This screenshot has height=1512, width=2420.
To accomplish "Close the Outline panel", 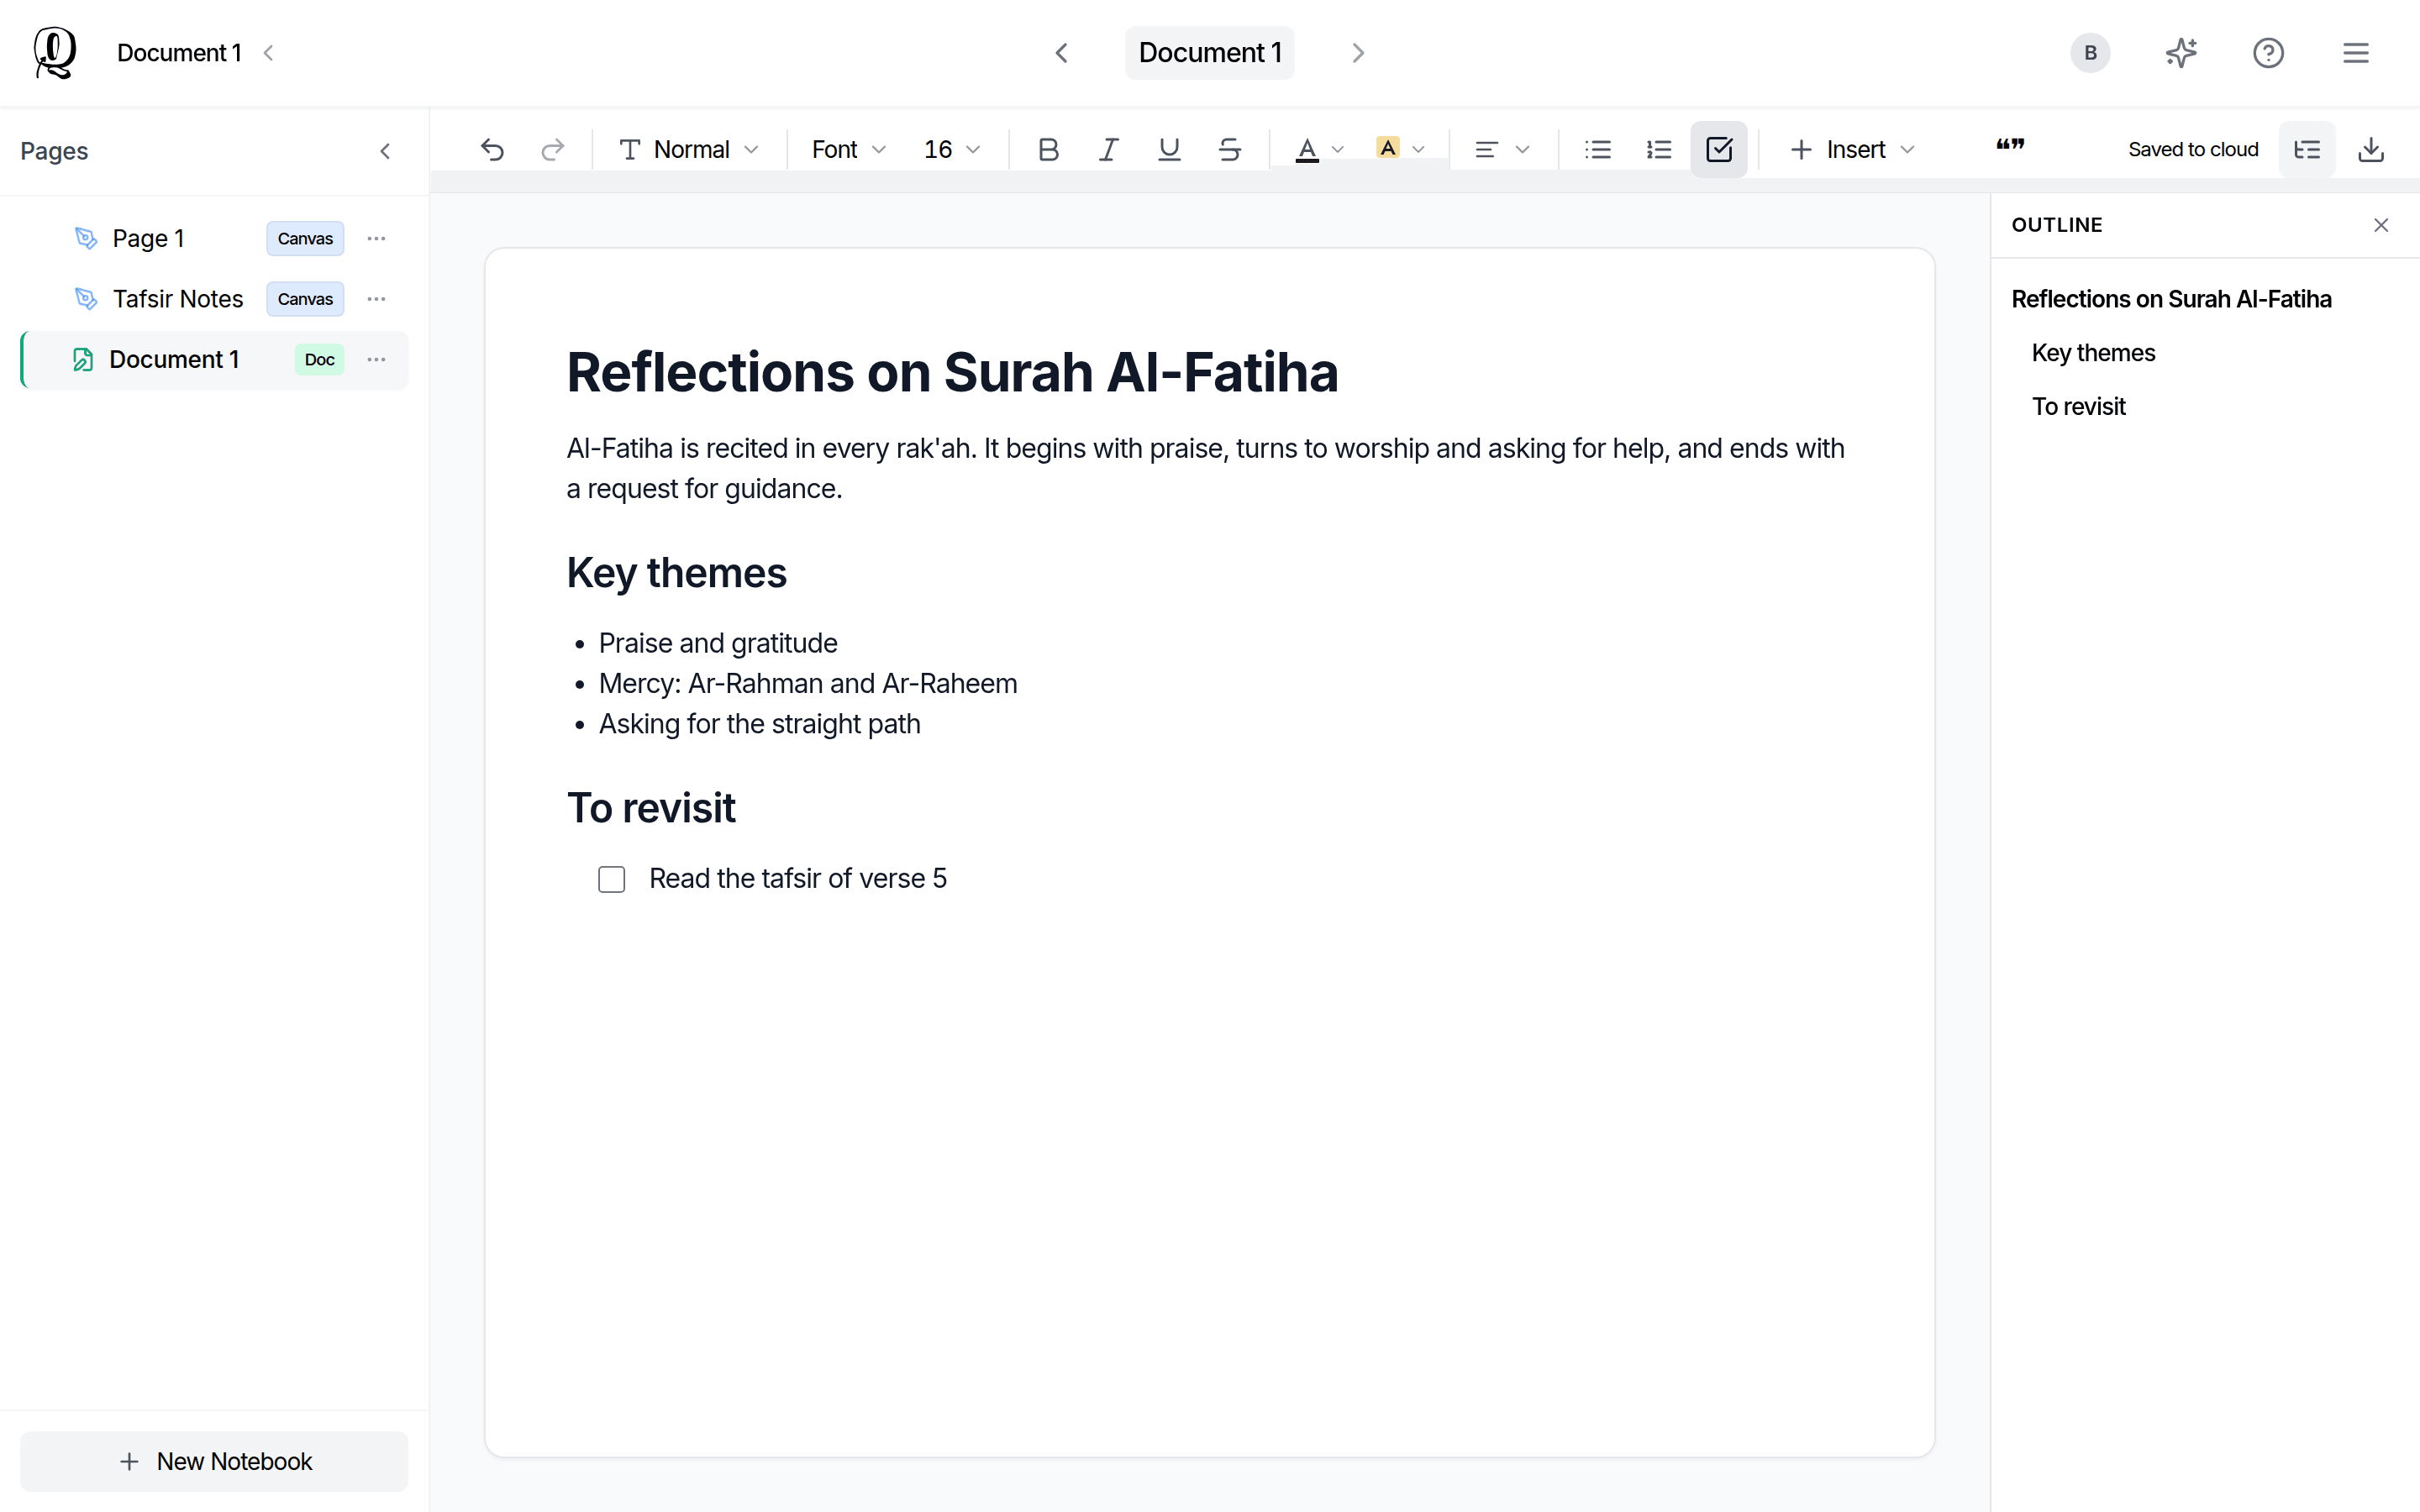I will (2381, 225).
